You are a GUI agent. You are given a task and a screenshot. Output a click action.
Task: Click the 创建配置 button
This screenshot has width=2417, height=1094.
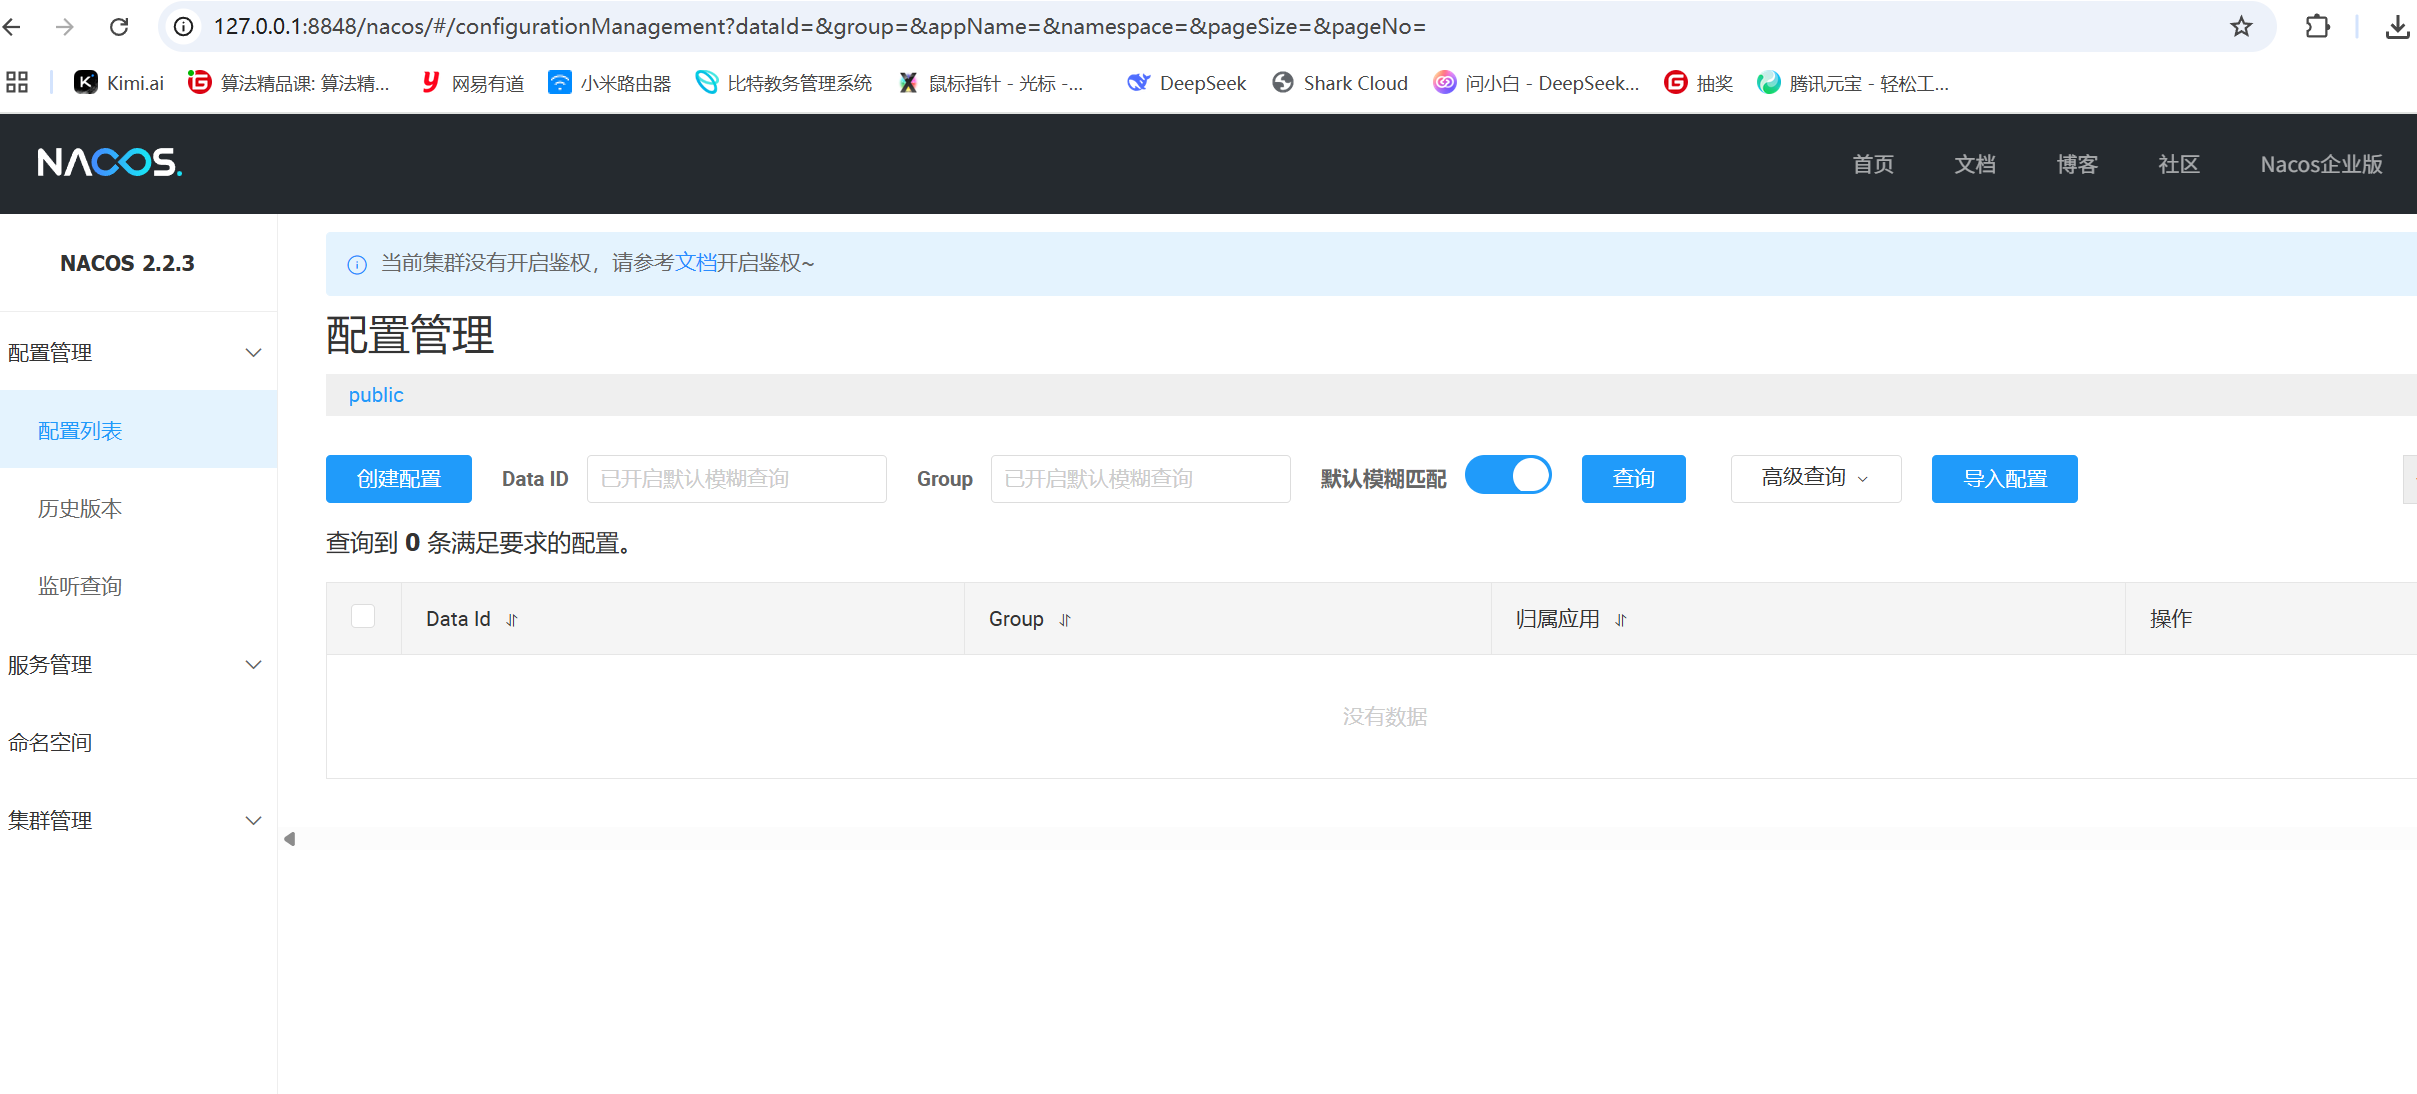pyautogui.click(x=398, y=479)
